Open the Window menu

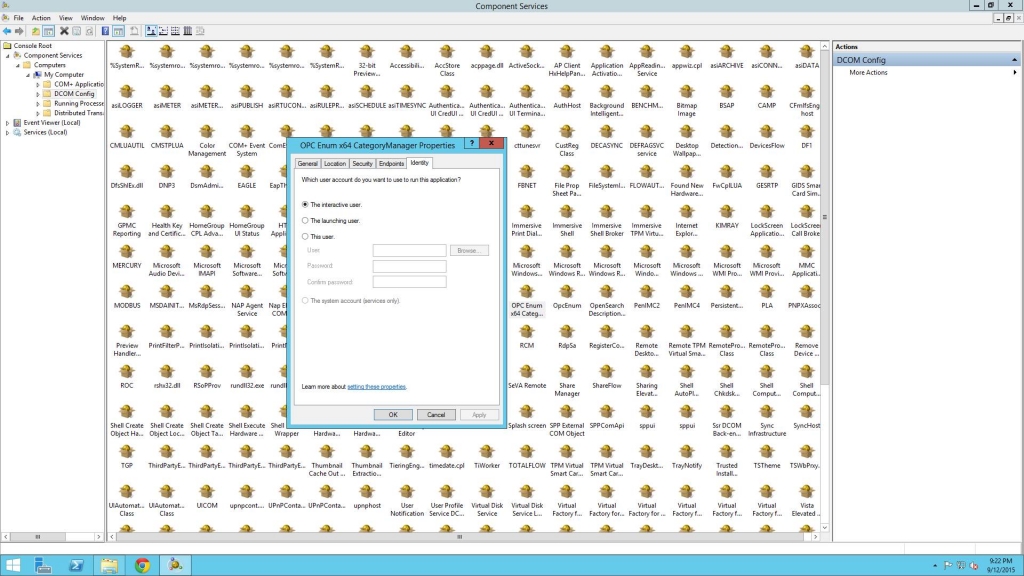pyautogui.click(x=92, y=18)
